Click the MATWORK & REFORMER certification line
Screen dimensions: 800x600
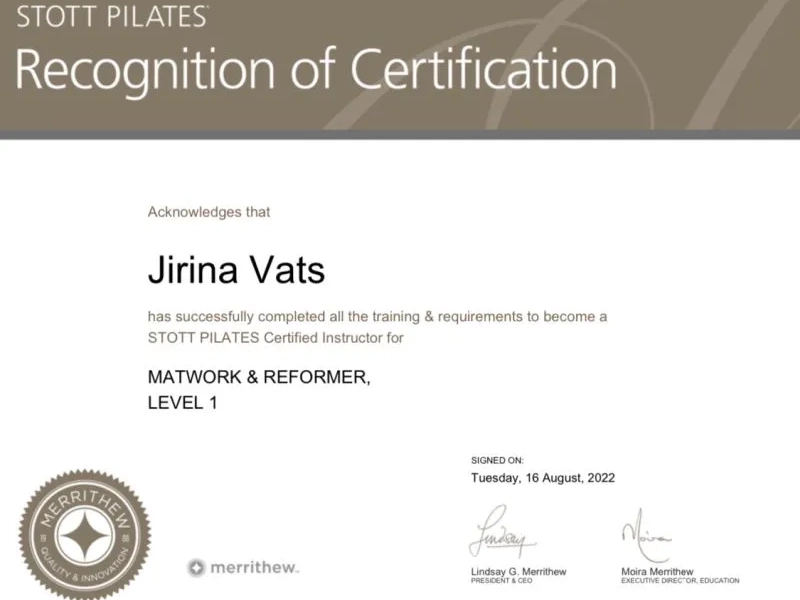259,378
